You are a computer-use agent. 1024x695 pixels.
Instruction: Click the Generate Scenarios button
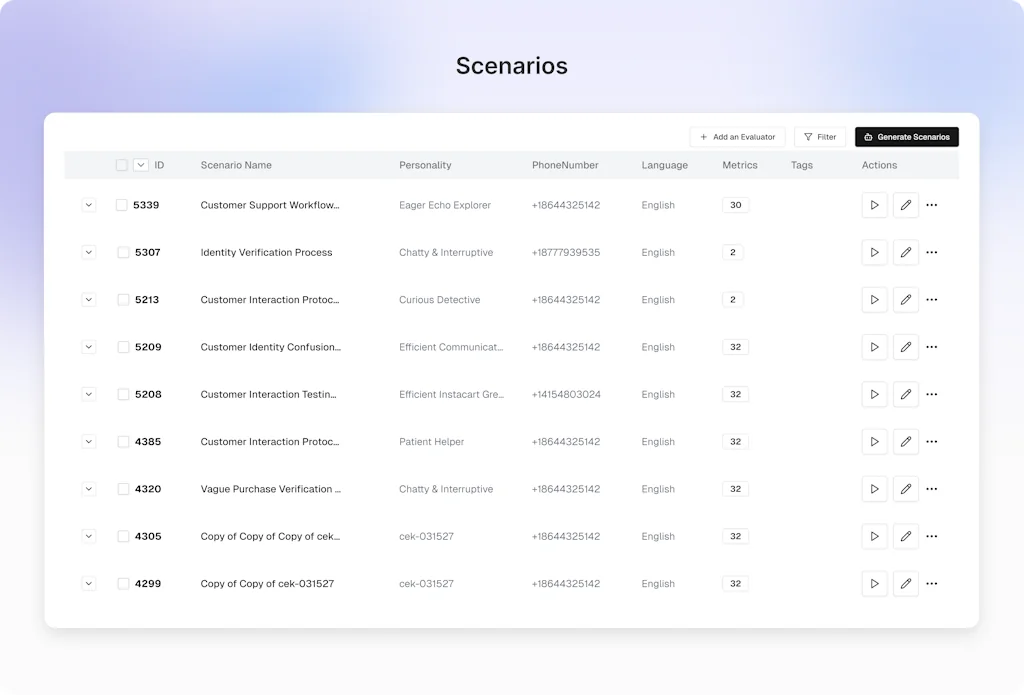pos(906,137)
